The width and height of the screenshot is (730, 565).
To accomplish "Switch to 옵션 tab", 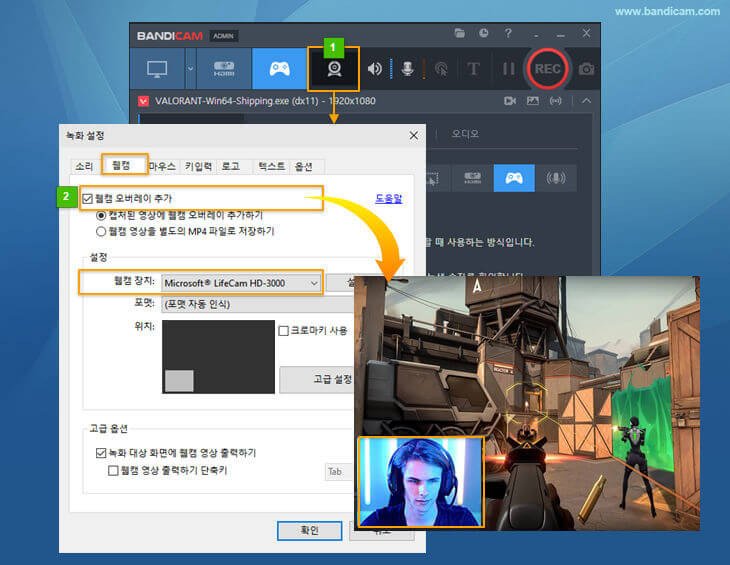I will coord(304,166).
